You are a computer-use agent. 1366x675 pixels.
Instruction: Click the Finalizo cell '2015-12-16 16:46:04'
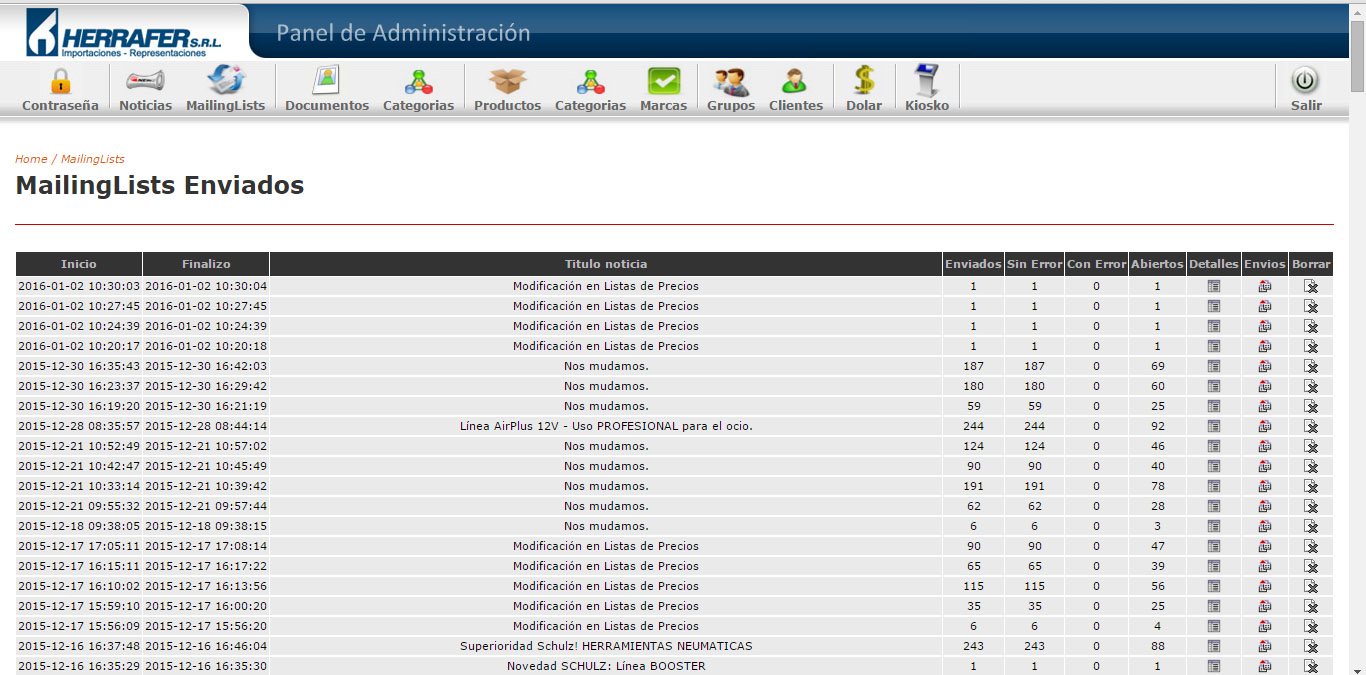tap(206, 646)
